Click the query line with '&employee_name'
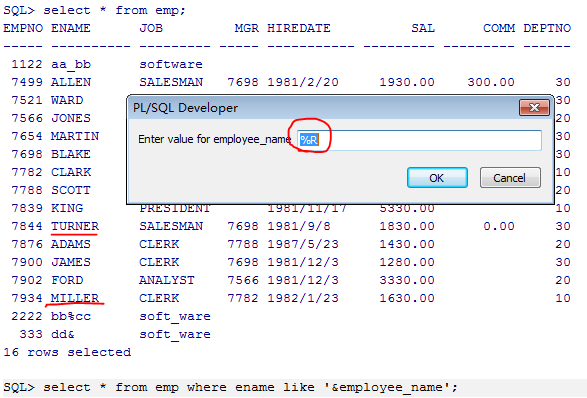 [x=230, y=387]
